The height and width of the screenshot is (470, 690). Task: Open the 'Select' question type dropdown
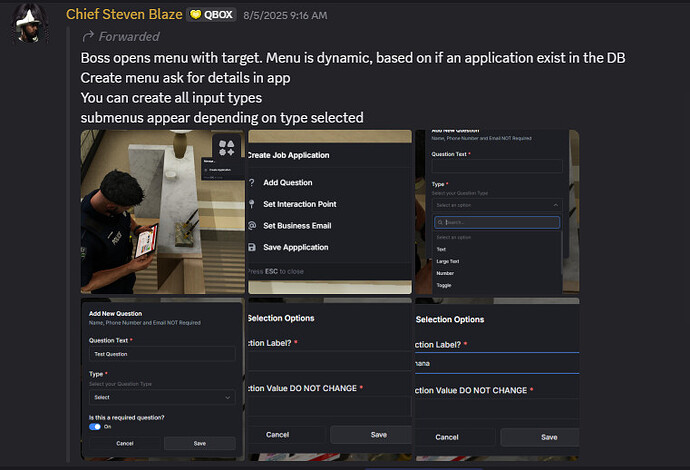[x=162, y=397]
